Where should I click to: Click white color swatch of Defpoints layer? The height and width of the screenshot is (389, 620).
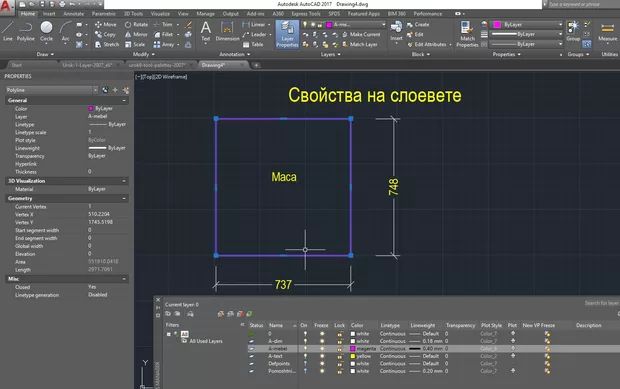click(353, 364)
